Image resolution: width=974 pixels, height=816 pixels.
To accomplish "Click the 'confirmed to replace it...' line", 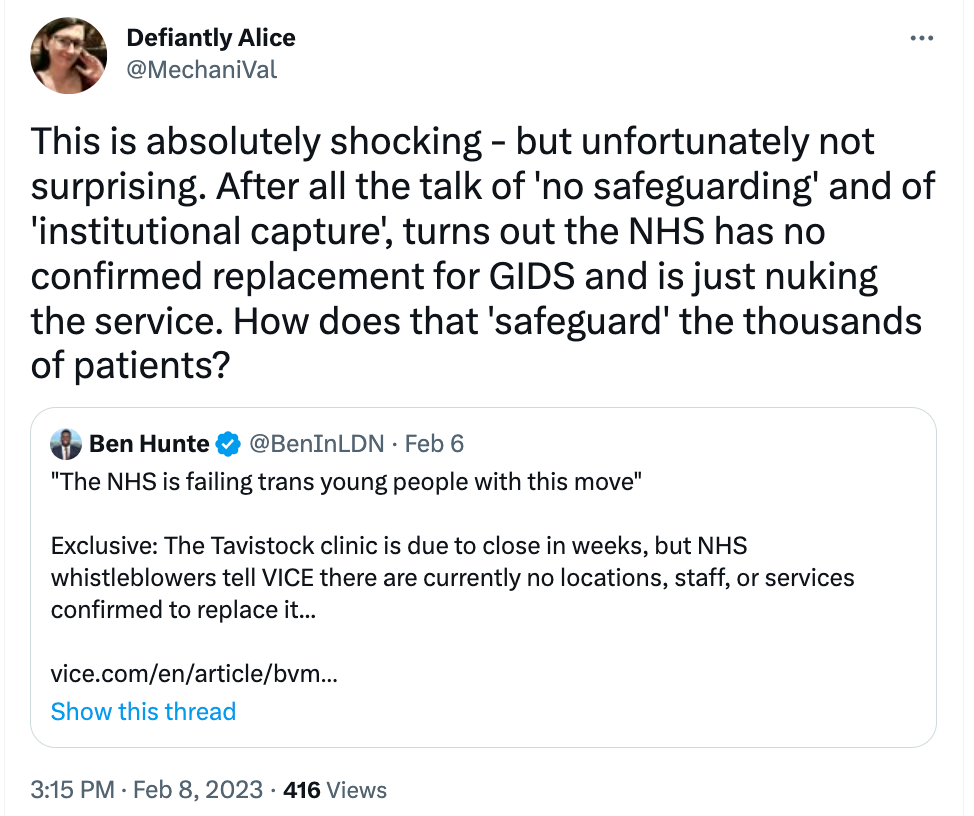I will pos(183,609).
